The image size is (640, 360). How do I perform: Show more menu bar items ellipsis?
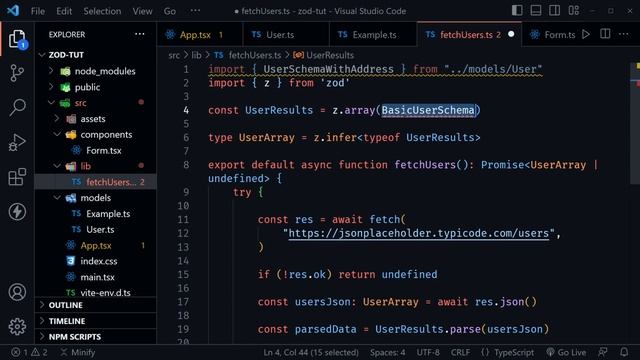click(196, 11)
